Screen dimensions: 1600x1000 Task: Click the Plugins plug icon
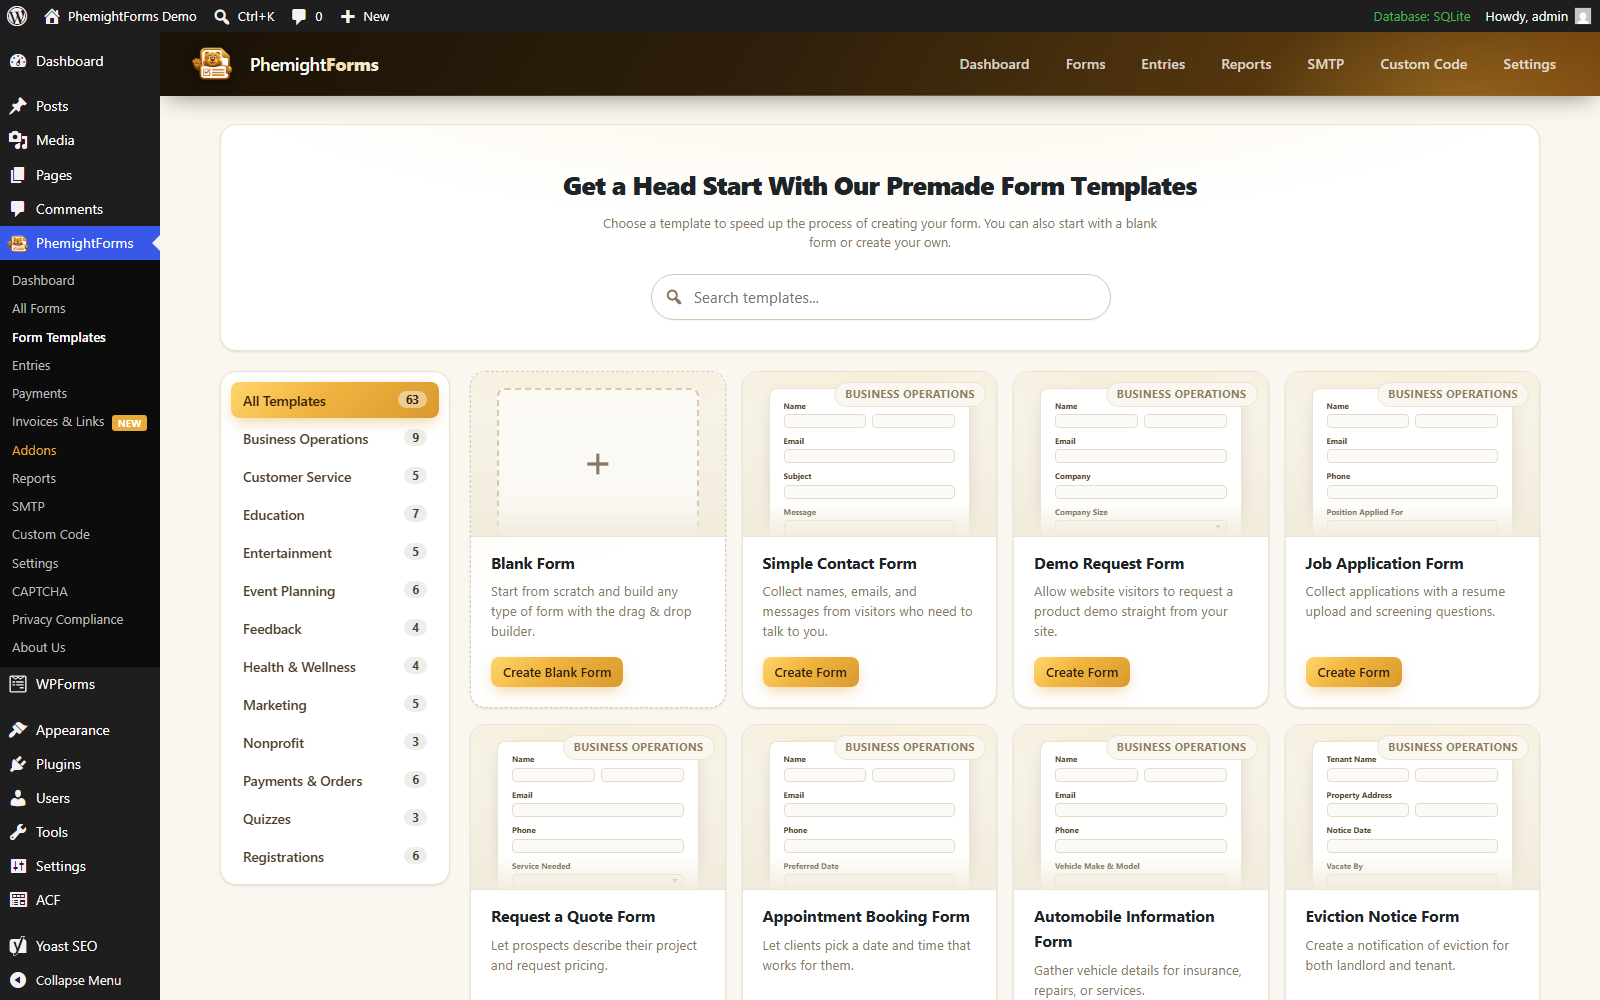(18, 764)
